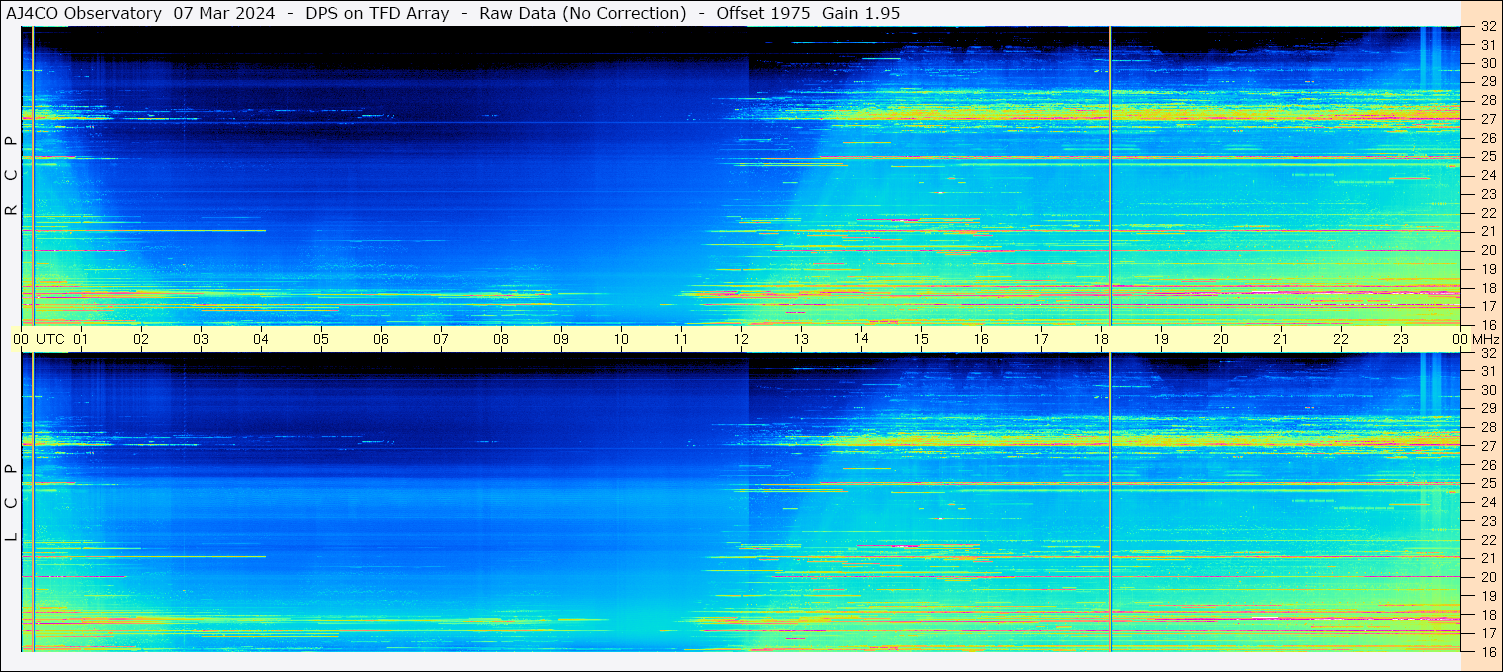Click hour "23" on the time axis
Screen dimensions: 1503x672
click(1401, 339)
